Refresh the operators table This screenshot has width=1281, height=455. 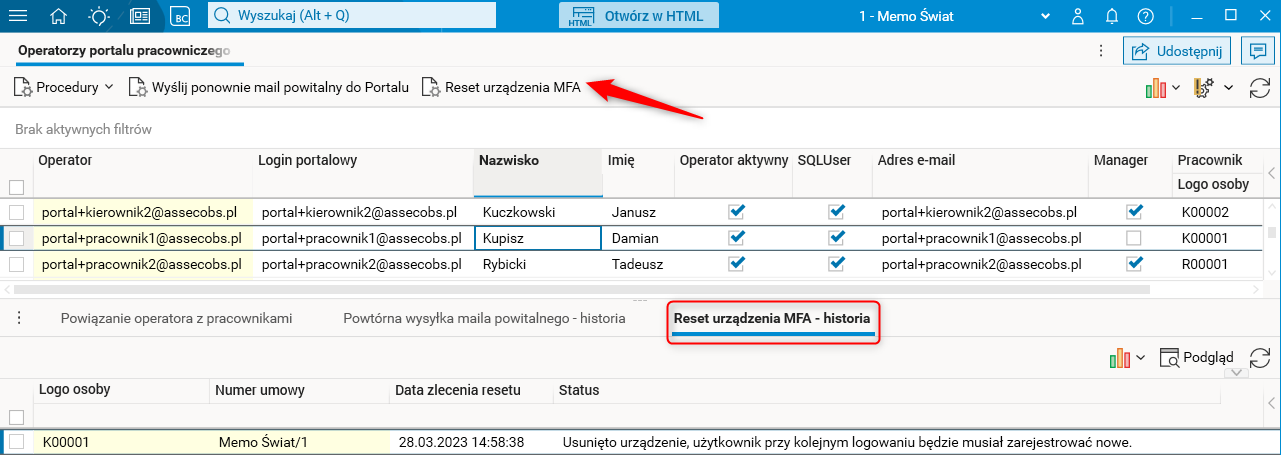coord(1260,88)
